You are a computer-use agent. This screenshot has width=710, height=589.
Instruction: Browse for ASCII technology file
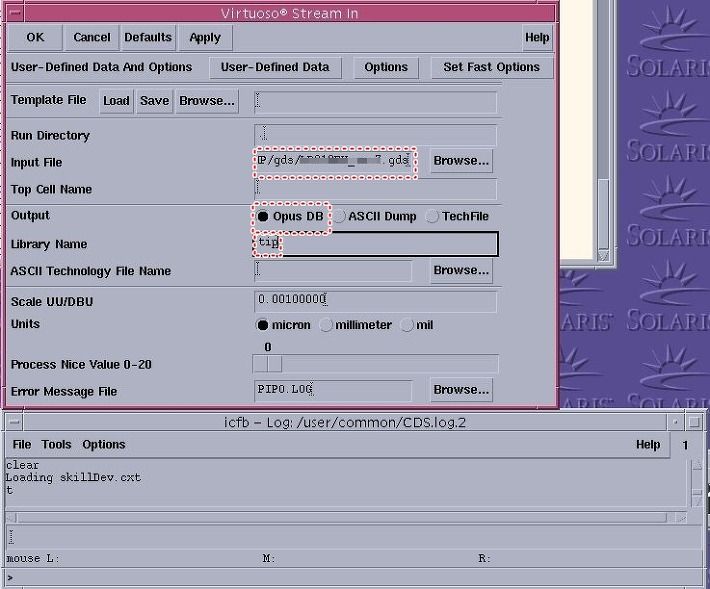click(461, 270)
